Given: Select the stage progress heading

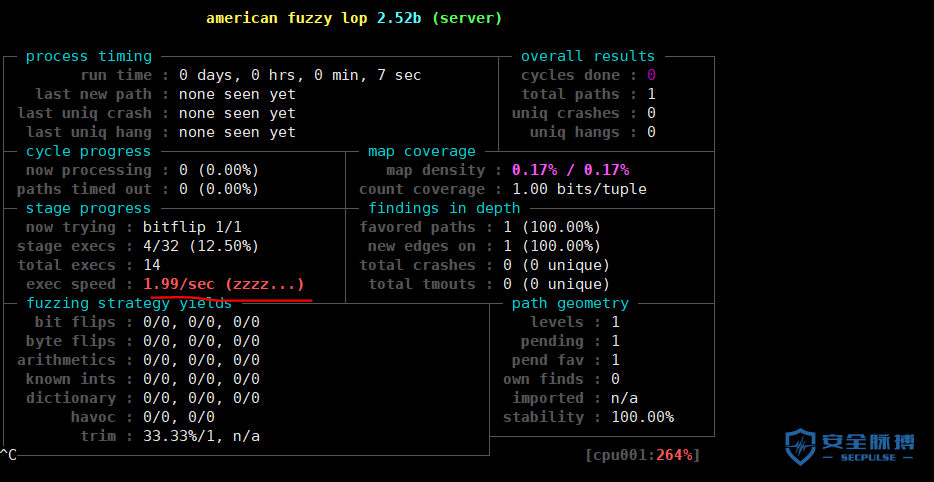Looking at the screenshot, I should 88,208.
